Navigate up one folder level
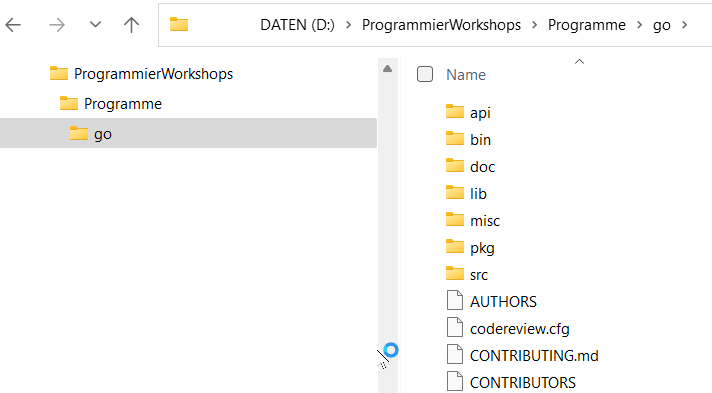 (131, 25)
